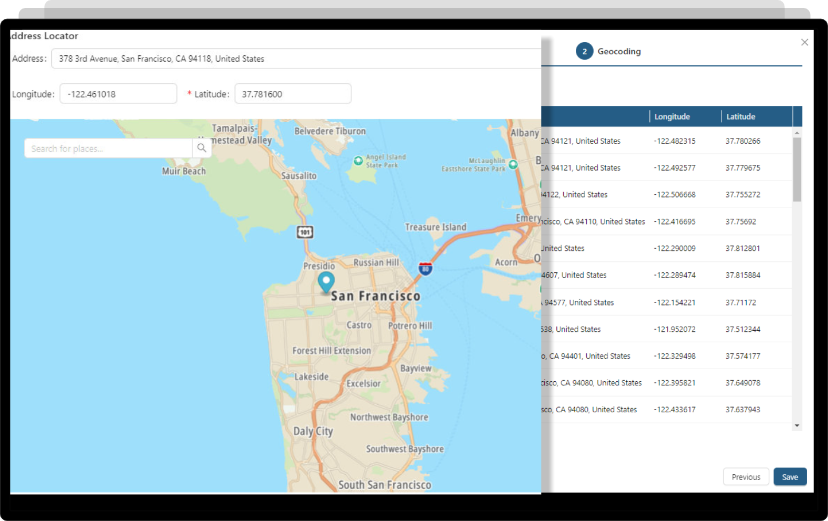
Task: Click the Bayview label on the map
Action: click(416, 368)
